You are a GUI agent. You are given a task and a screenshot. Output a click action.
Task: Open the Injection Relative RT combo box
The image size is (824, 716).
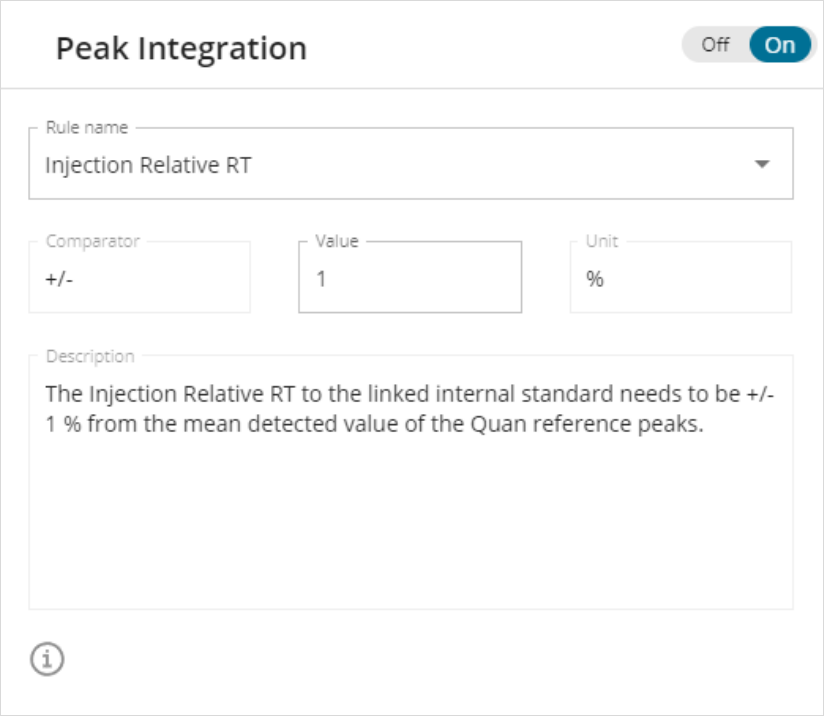[x=400, y=166]
